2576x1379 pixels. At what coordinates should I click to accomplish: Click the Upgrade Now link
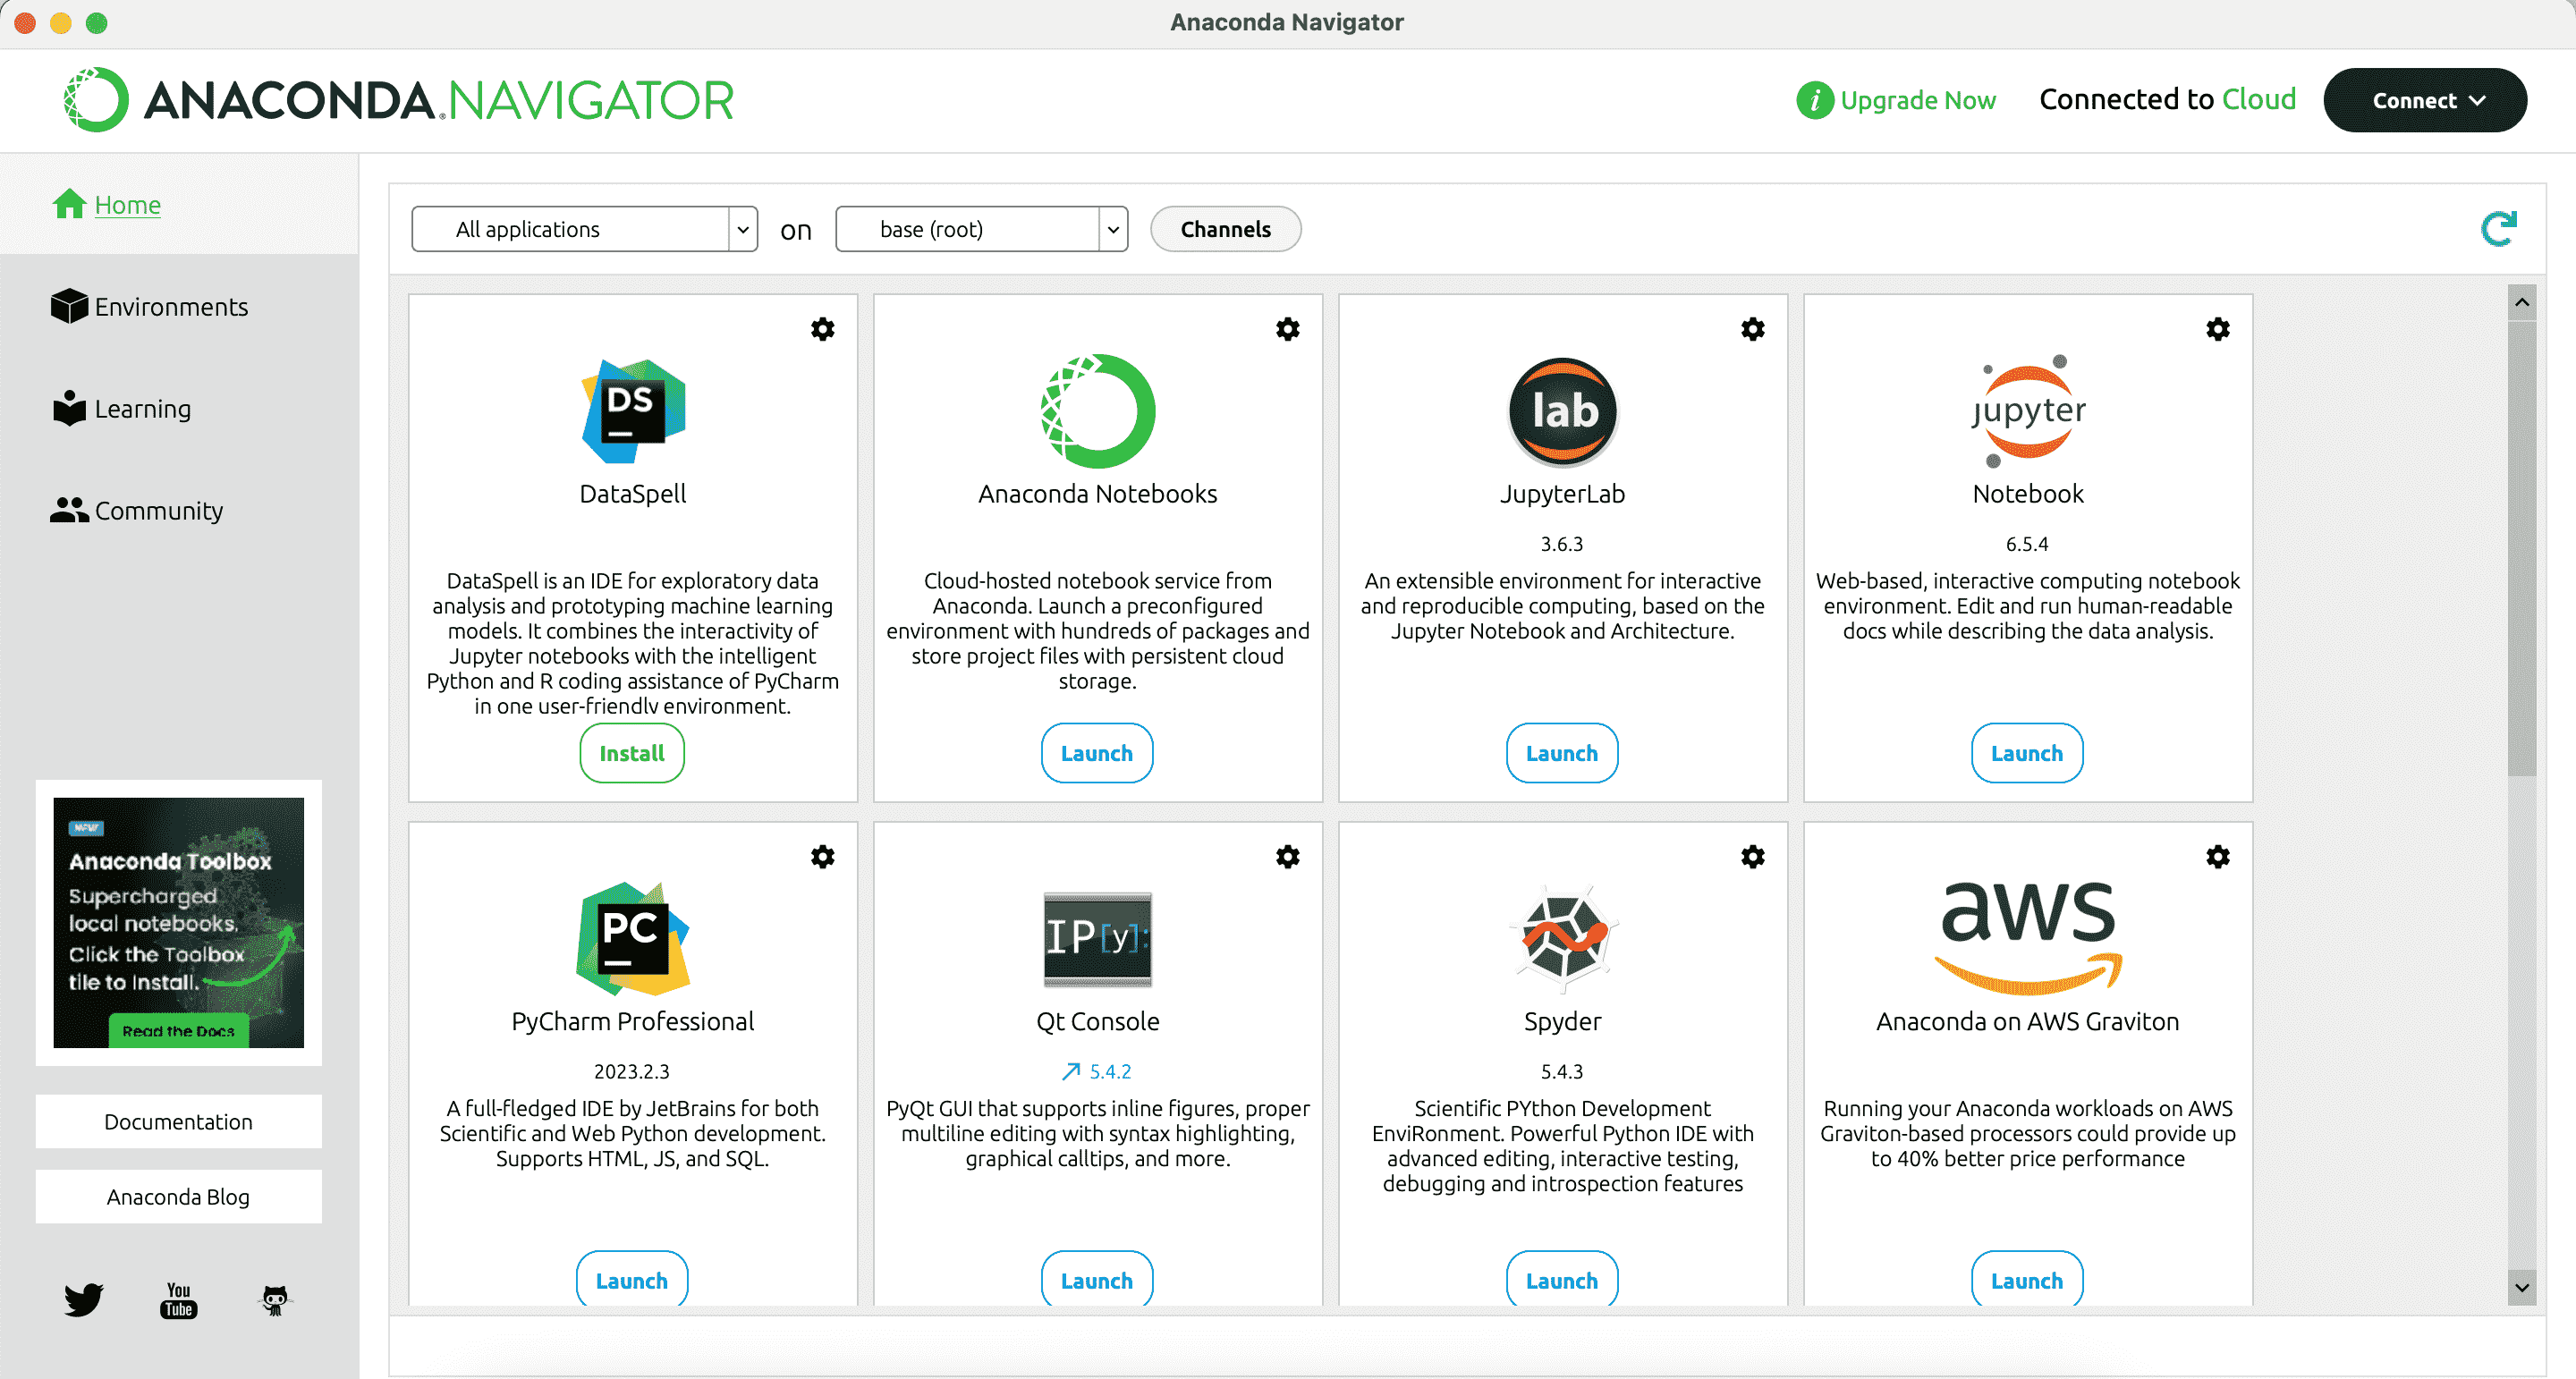click(1918, 100)
